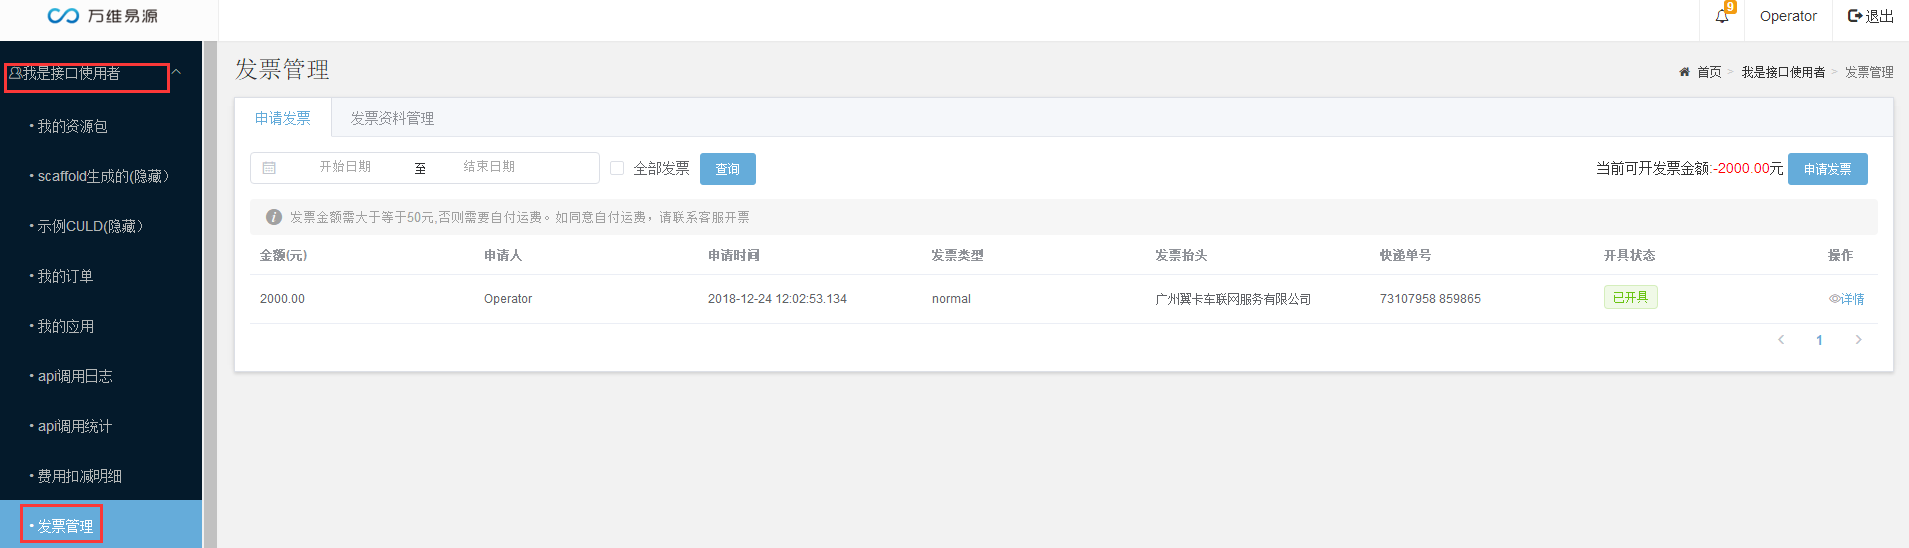View 详情 for the 2000.00 invoice
This screenshot has width=1909, height=548.
1847,299
